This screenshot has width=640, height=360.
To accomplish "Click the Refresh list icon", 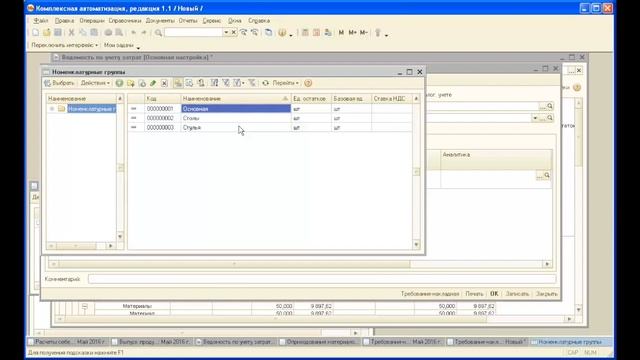I will 265,83.
